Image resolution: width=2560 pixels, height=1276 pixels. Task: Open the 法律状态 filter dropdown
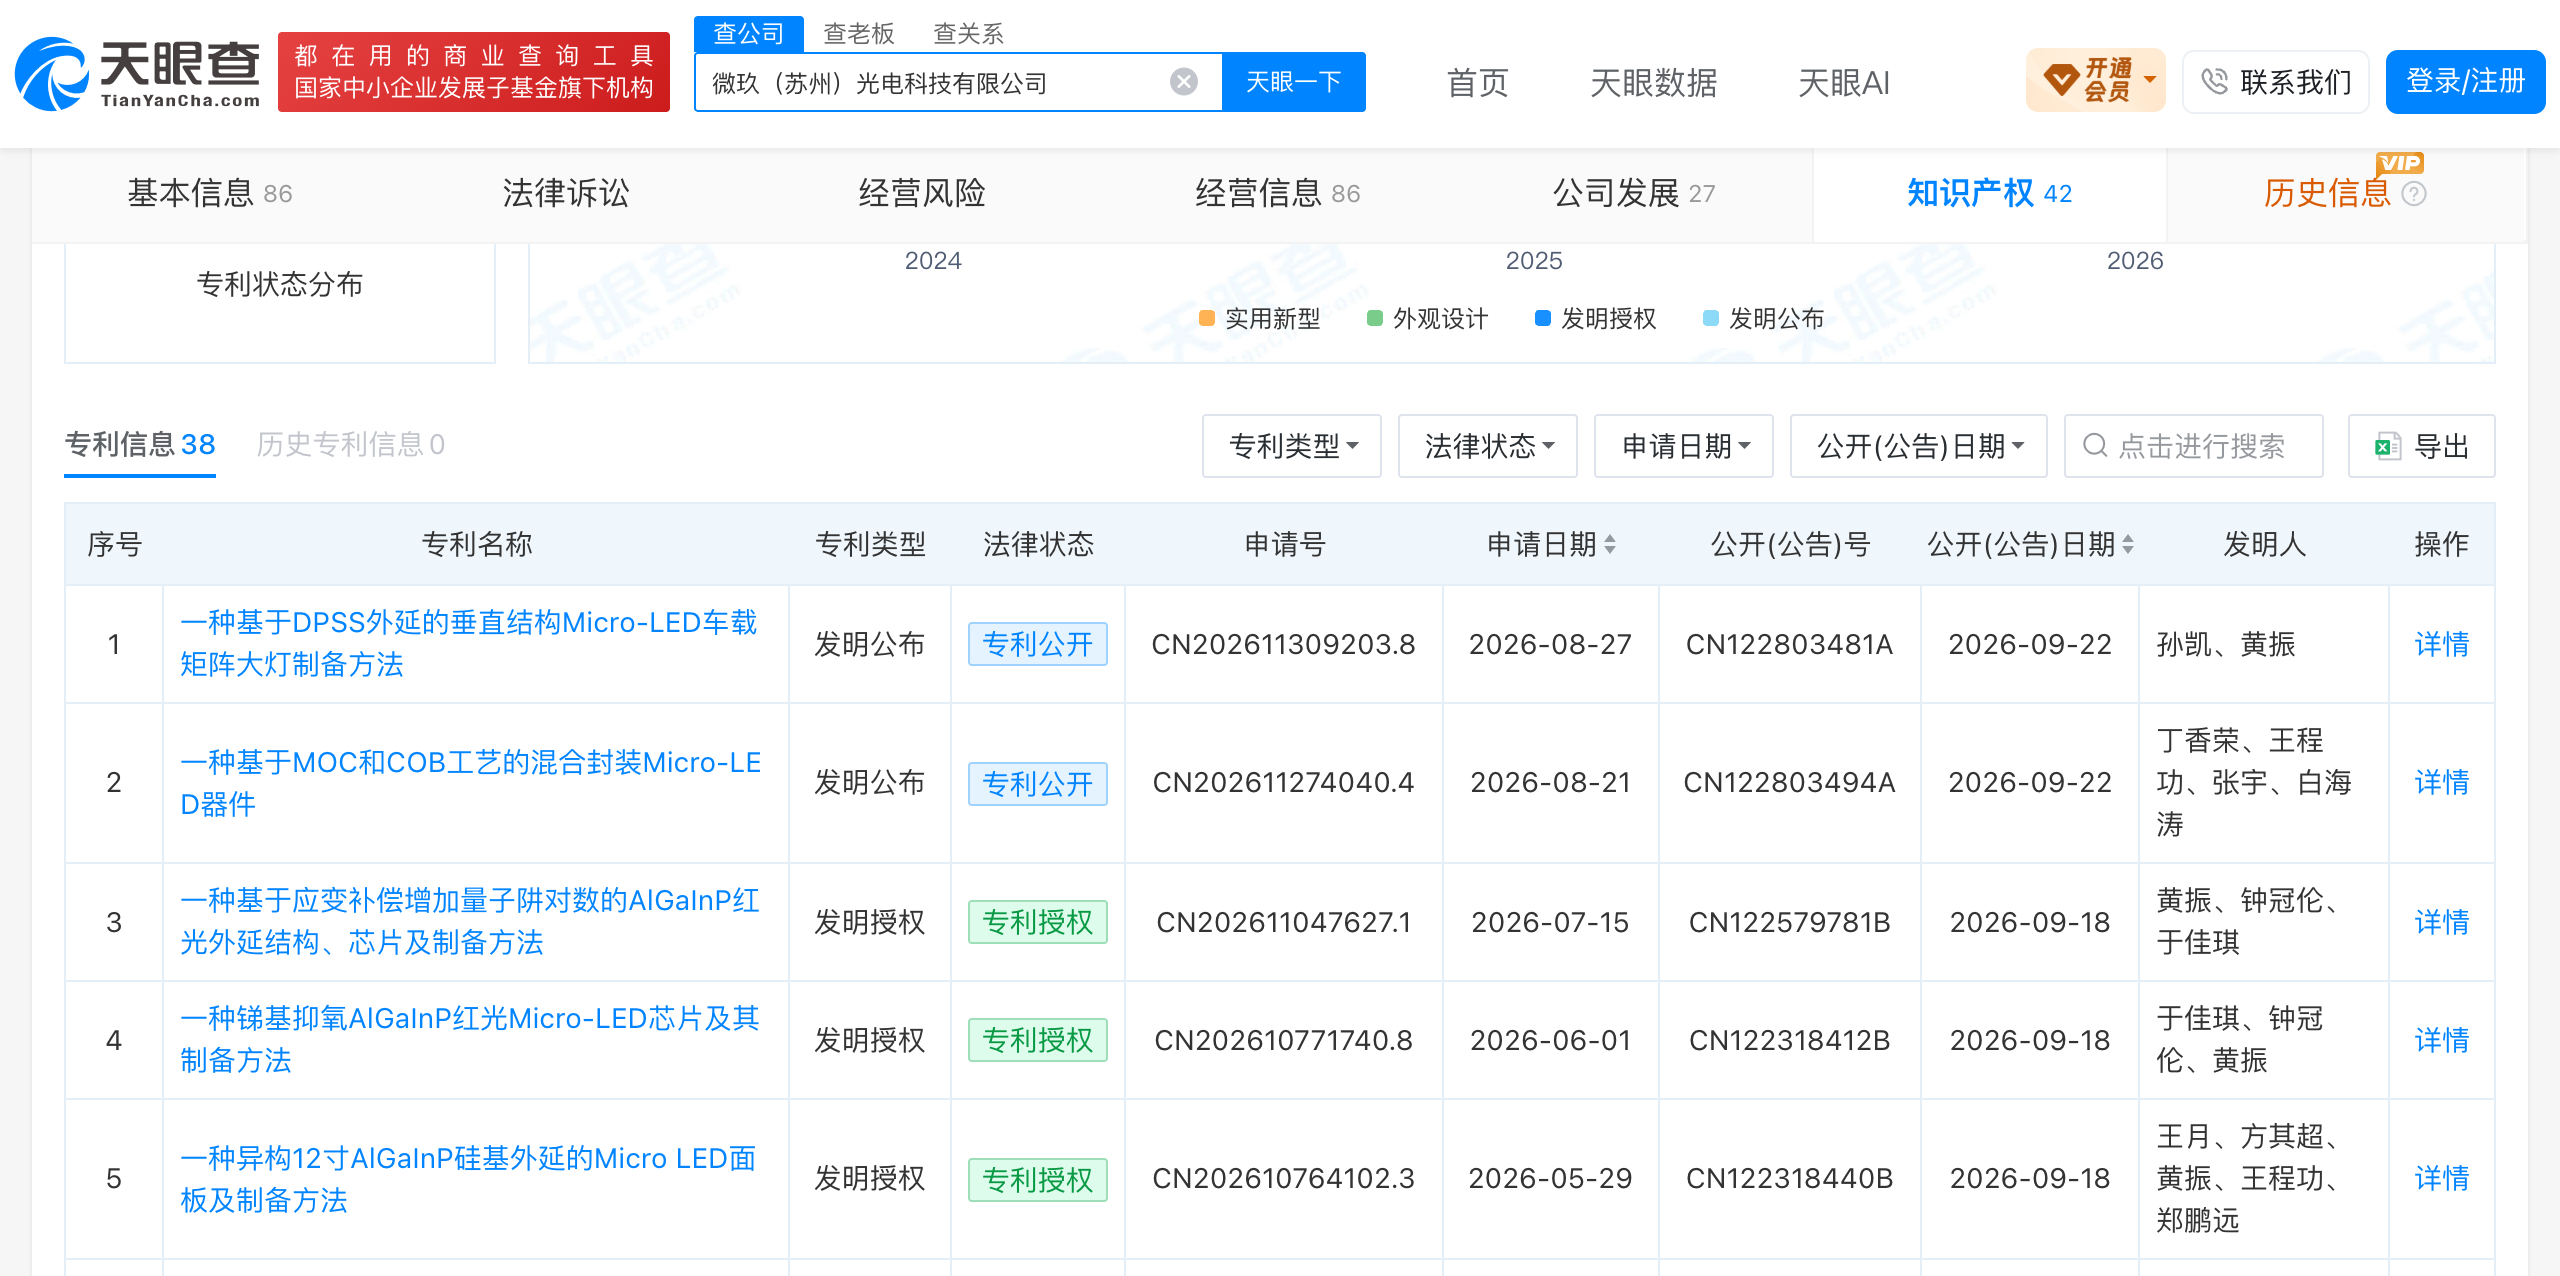point(1488,446)
